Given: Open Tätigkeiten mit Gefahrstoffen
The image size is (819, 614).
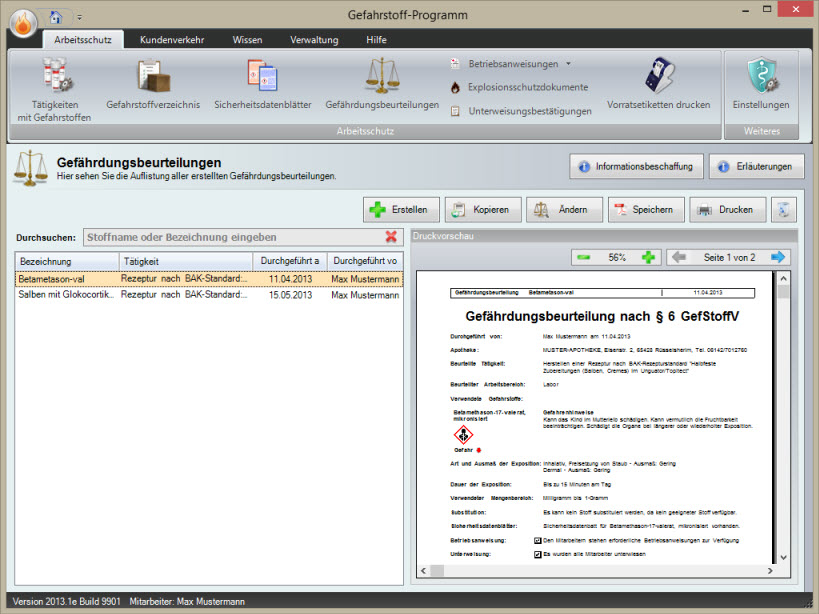Looking at the screenshot, I should tap(54, 89).
